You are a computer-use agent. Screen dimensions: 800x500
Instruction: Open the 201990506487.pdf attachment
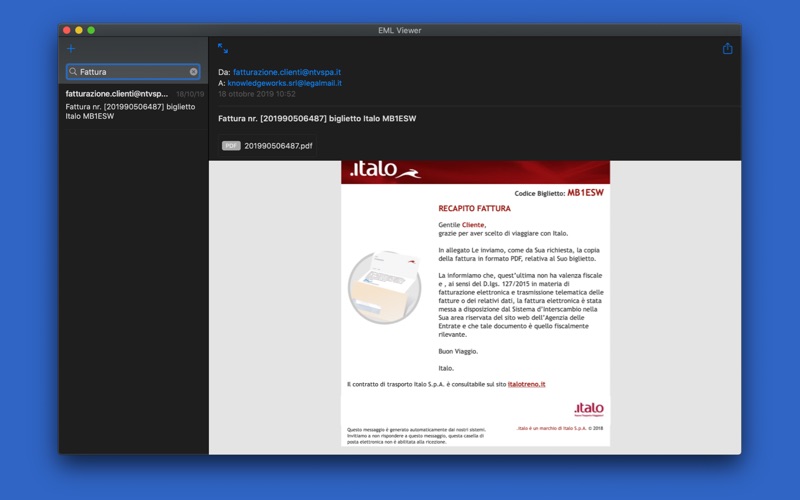267,146
